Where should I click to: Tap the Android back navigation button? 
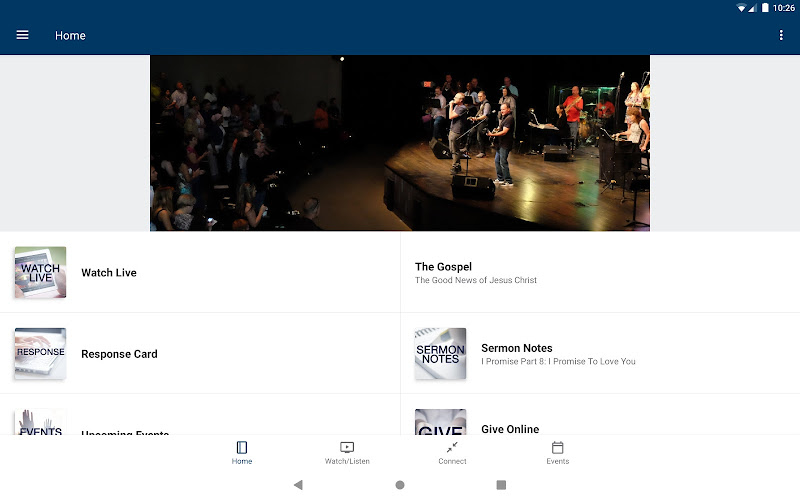click(298, 485)
